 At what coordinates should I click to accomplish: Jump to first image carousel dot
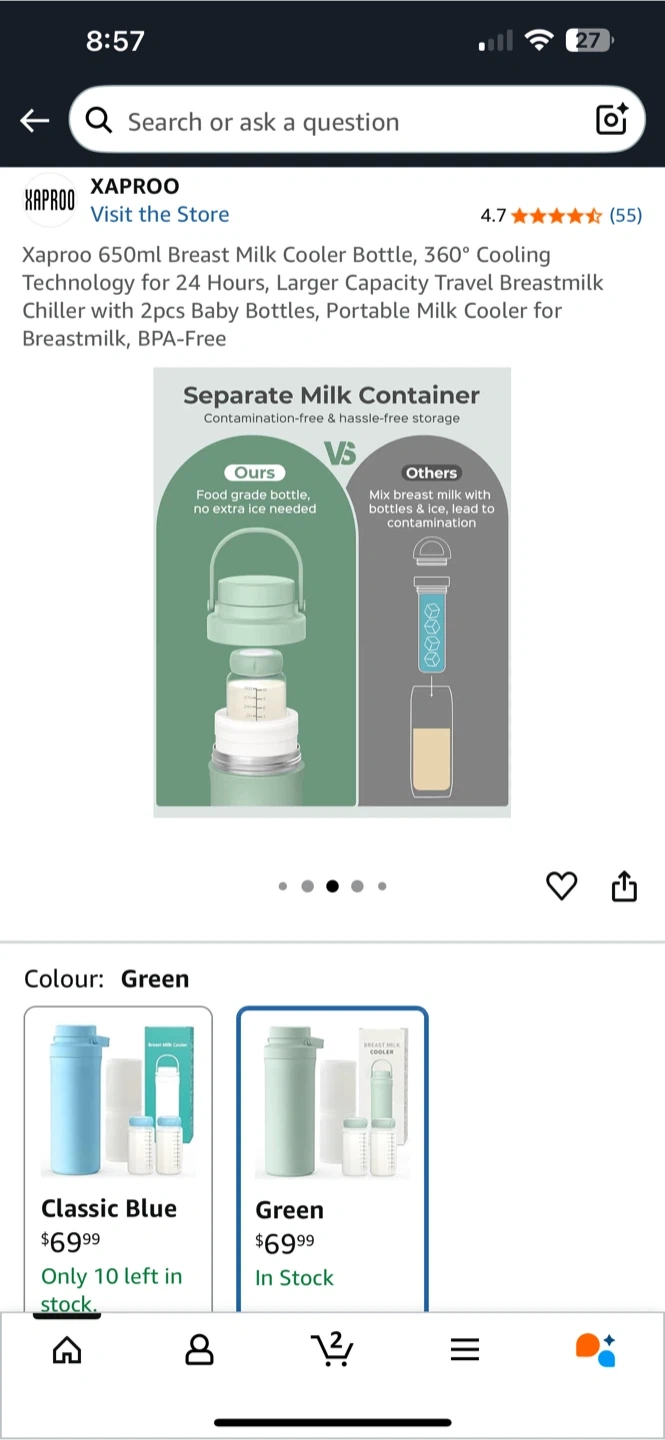(x=283, y=886)
